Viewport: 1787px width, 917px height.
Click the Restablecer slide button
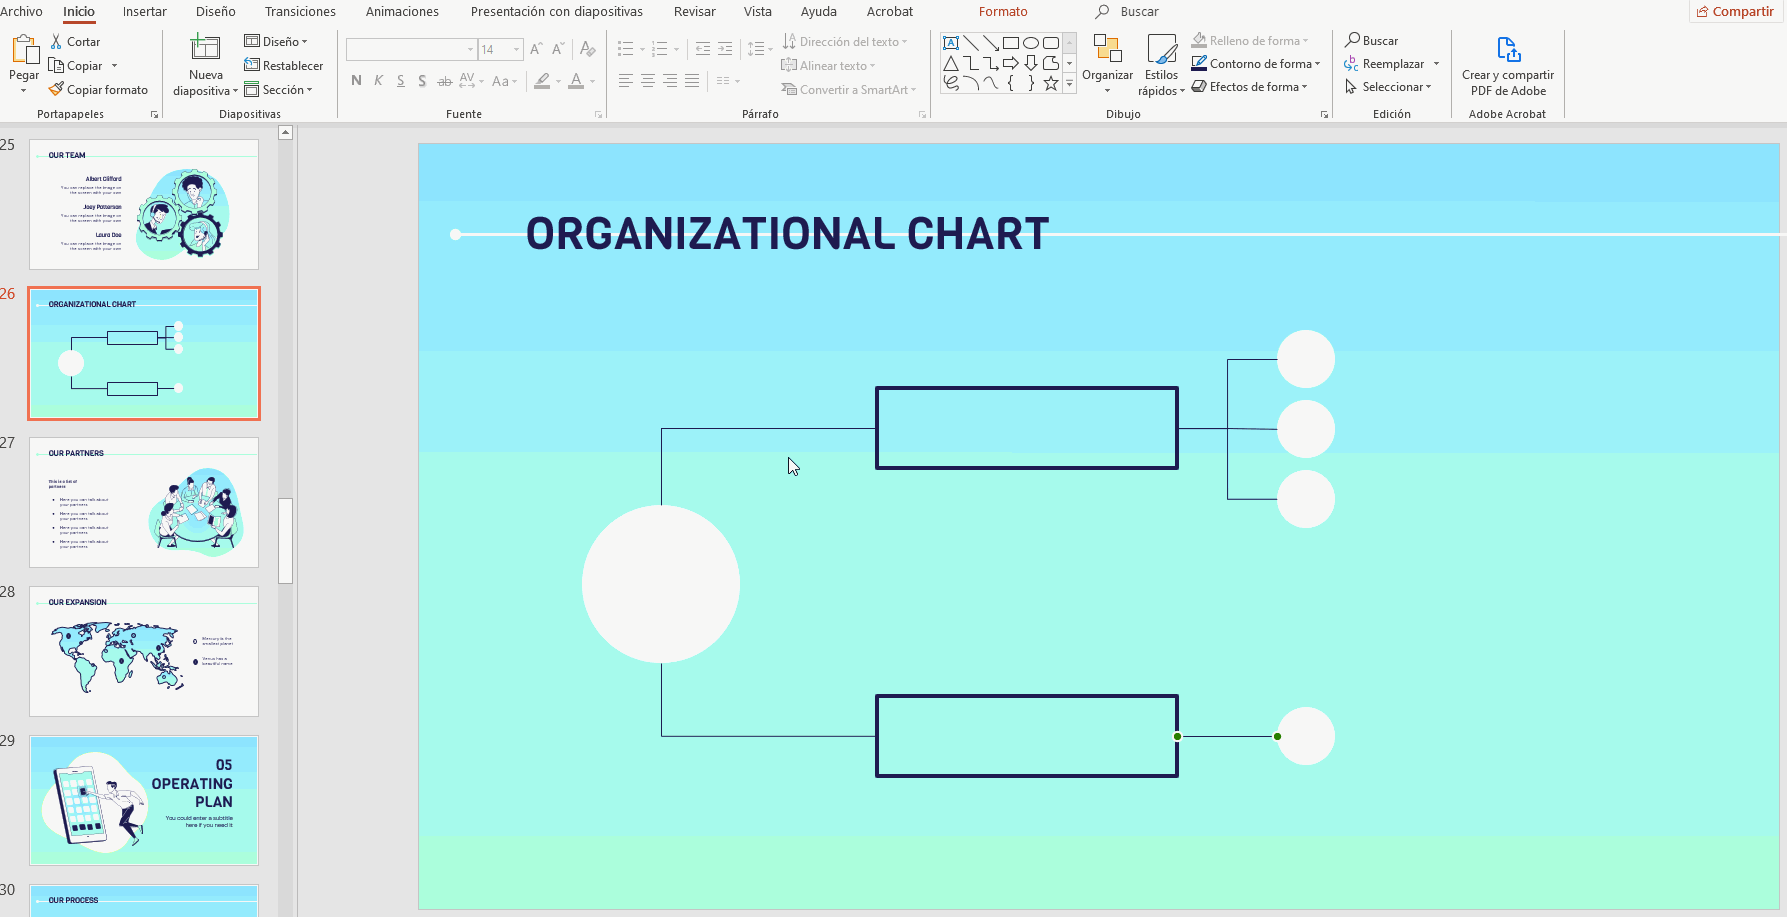pos(284,66)
